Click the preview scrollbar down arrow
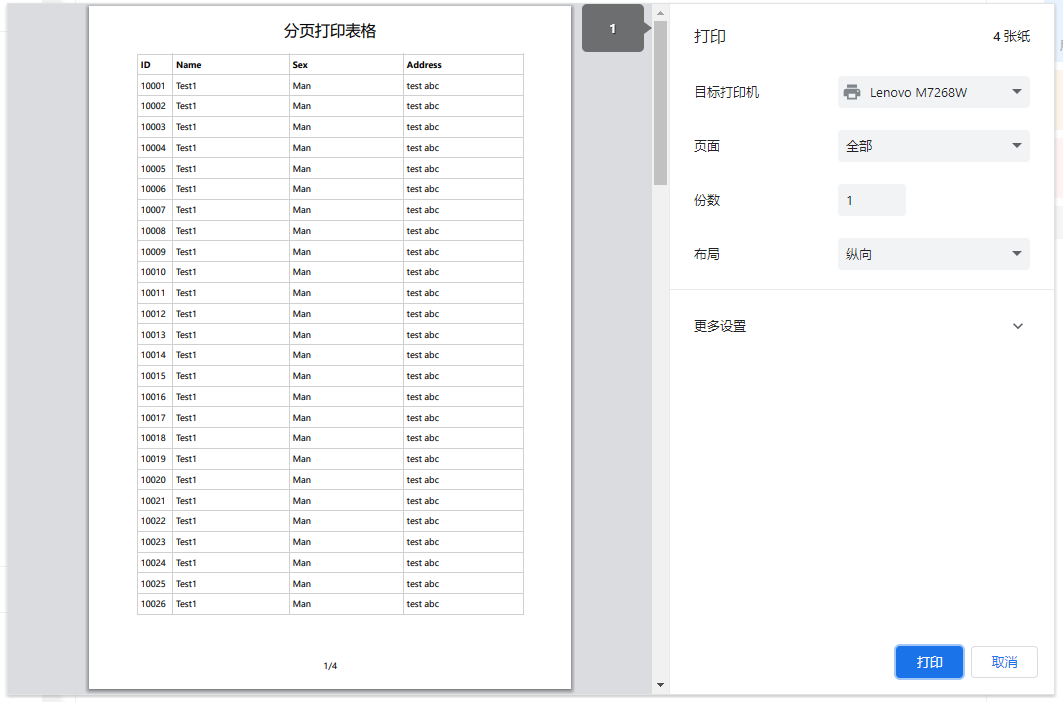Image resolution: width=1063 pixels, height=702 pixels. (660, 685)
